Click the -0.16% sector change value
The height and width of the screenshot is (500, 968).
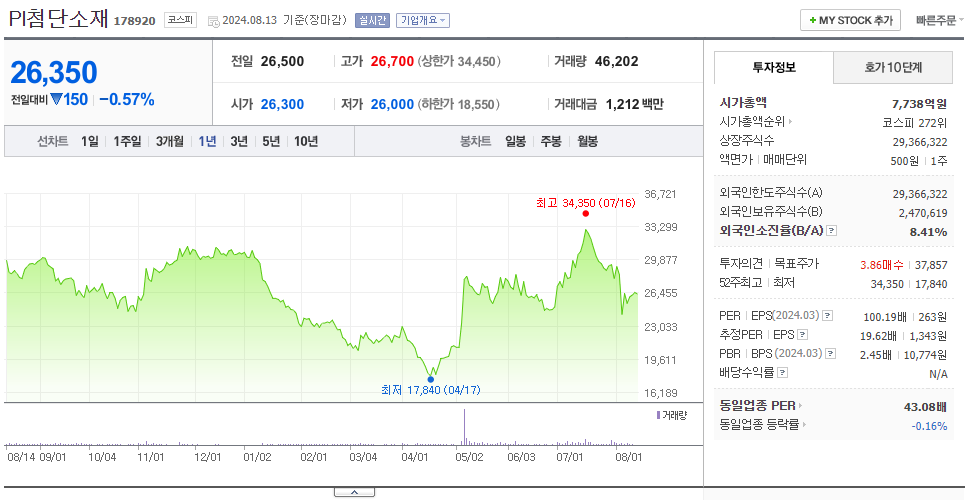coord(929,426)
